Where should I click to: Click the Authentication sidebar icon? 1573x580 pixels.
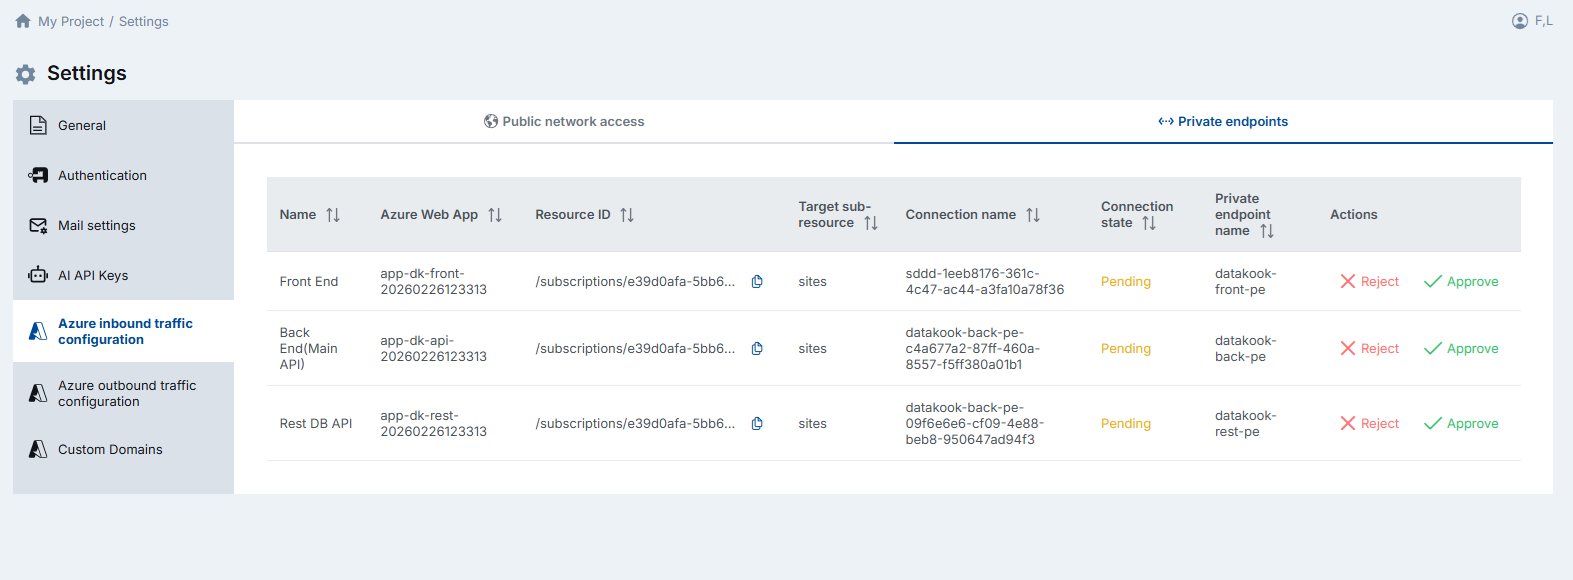click(38, 175)
